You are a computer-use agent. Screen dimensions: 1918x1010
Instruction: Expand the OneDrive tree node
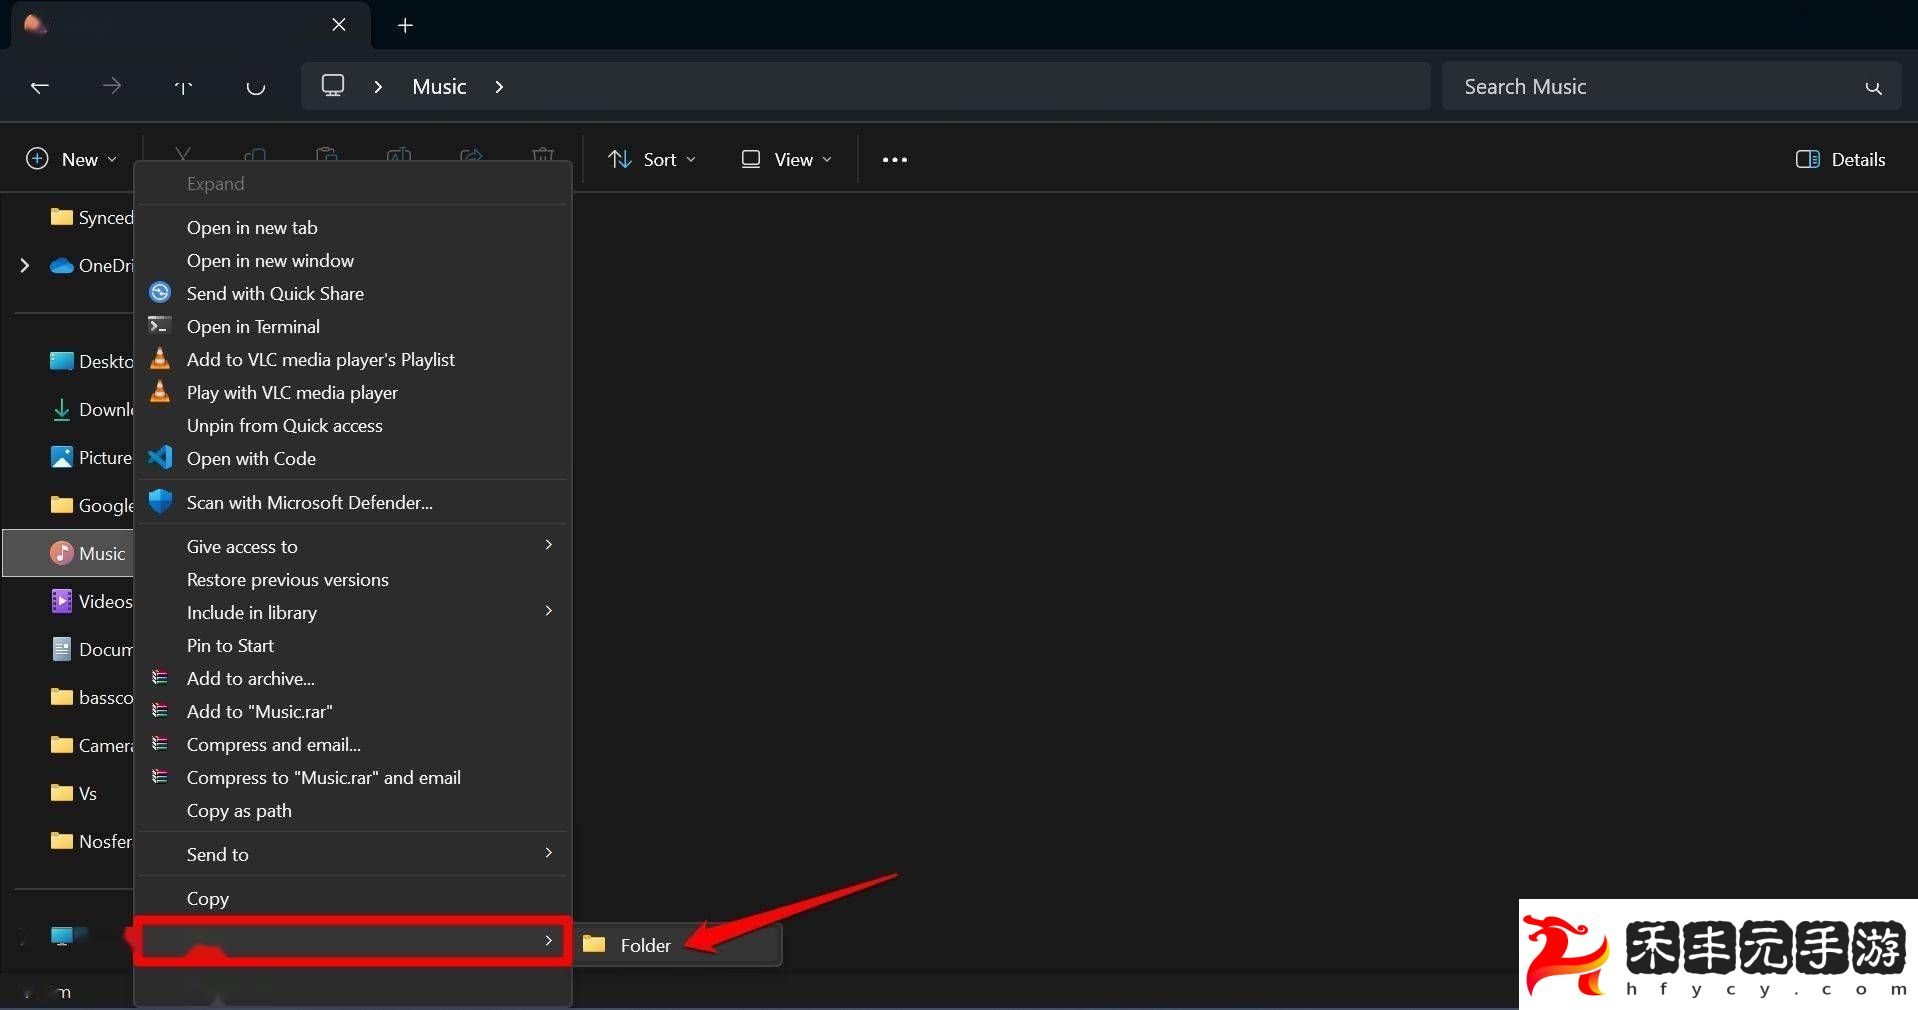(x=25, y=265)
